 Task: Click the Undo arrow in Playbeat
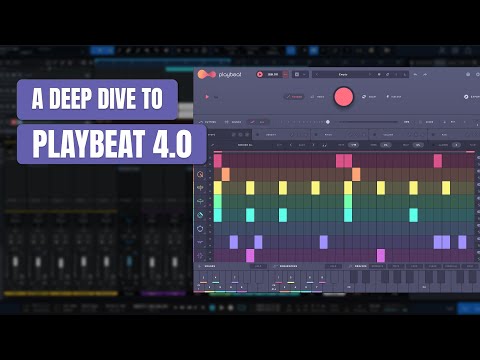click(x=415, y=74)
